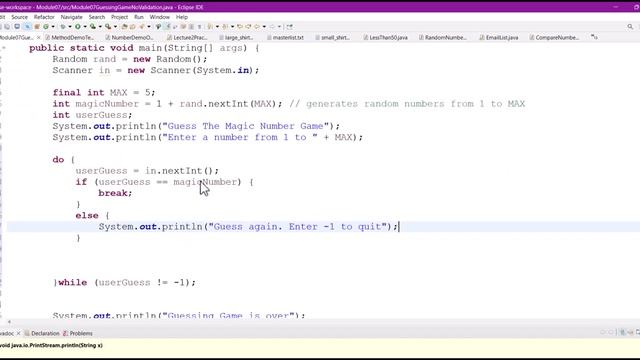This screenshot has height=360, width=640.
Task: Open the Help menu
Action: coord(182,17)
